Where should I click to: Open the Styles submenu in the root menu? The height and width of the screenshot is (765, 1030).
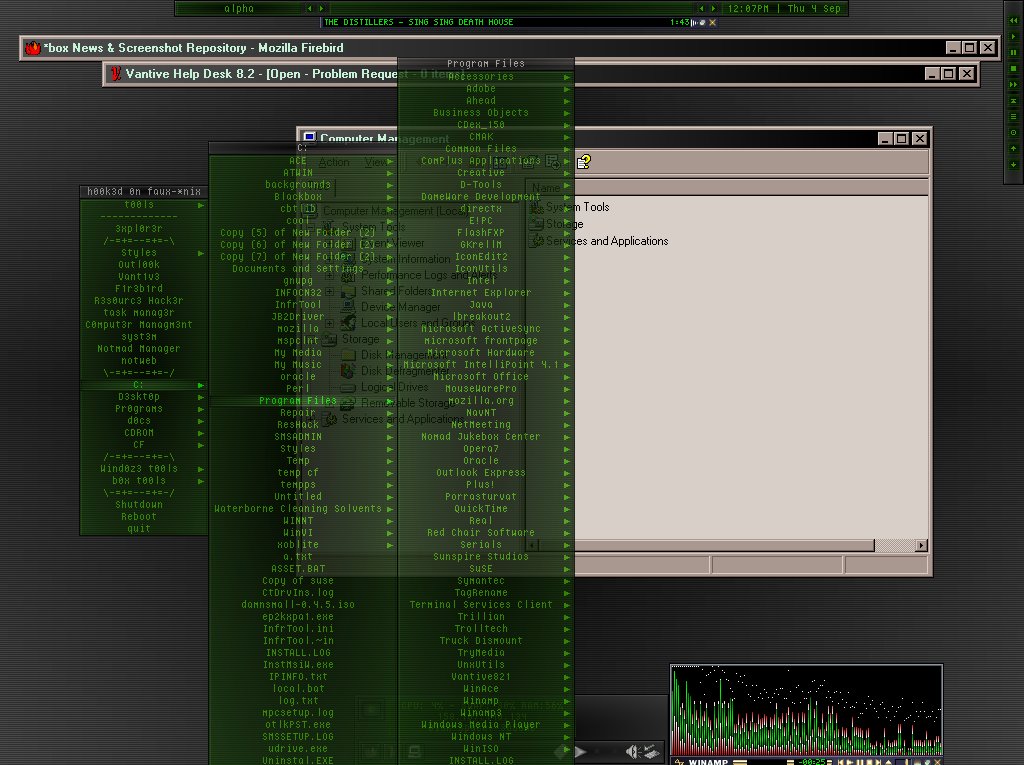click(x=143, y=253)
